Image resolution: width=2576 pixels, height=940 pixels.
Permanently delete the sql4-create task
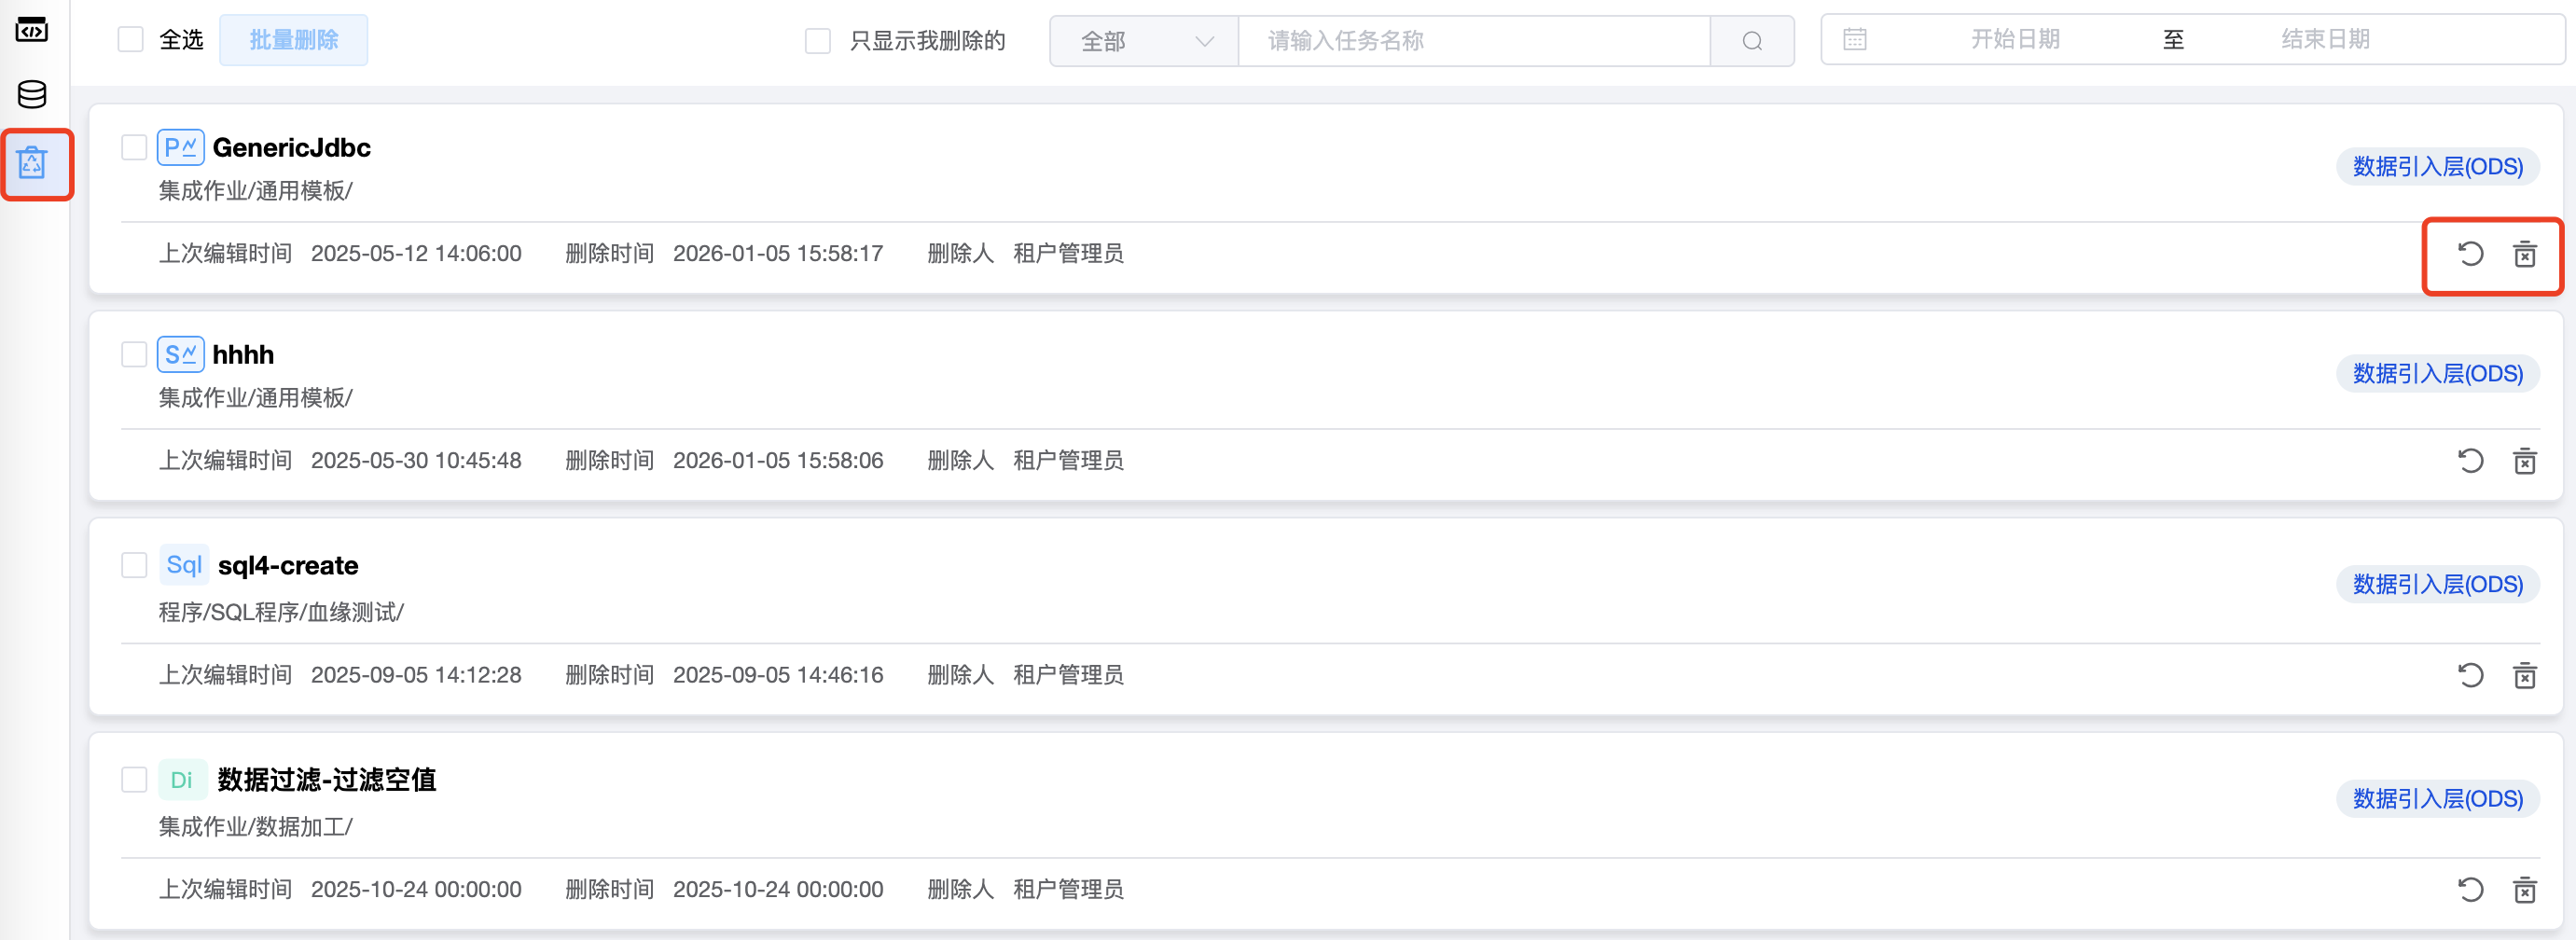(x=2524, y=676)
